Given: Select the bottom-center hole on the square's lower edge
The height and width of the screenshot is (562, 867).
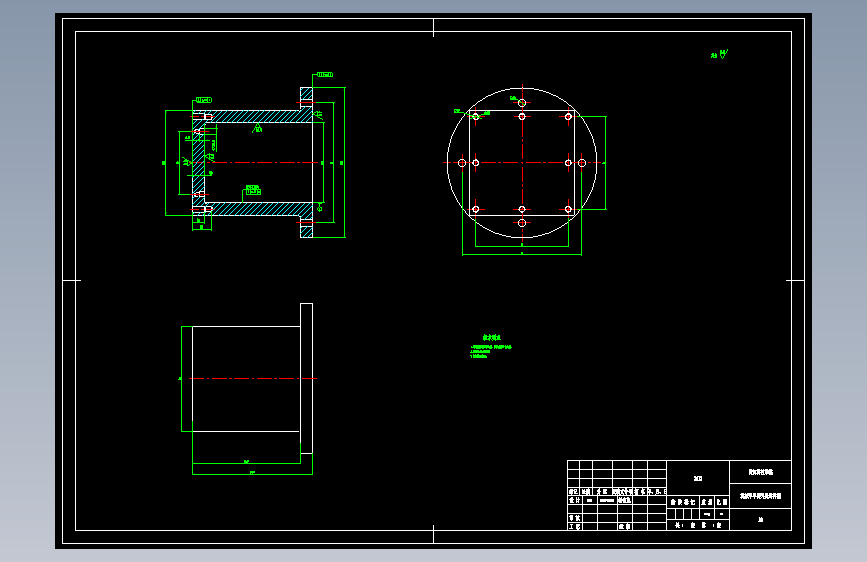Looking at the screenshot, I should pyautogui.click(x=522, y=209).
